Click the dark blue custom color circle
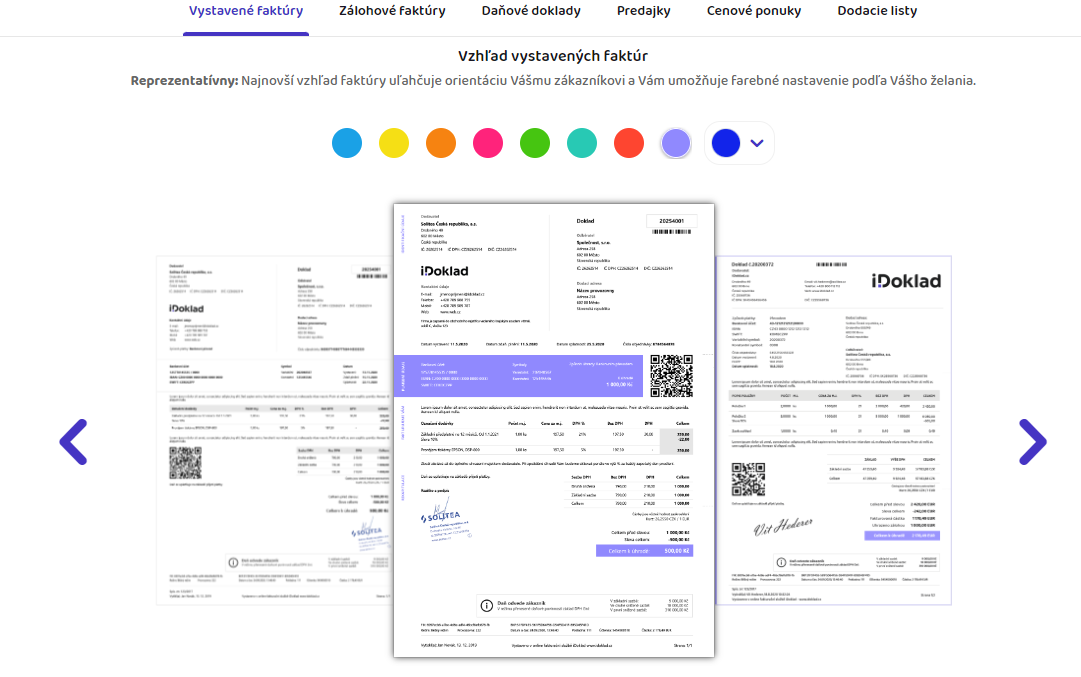Viewport: 1081px width, 677px height. point(725,143)
